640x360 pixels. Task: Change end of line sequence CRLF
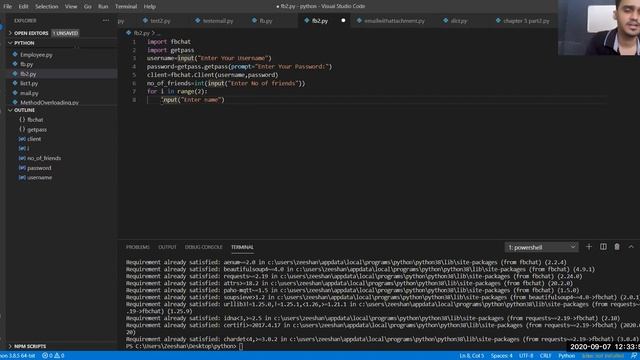tap(545, 356)
